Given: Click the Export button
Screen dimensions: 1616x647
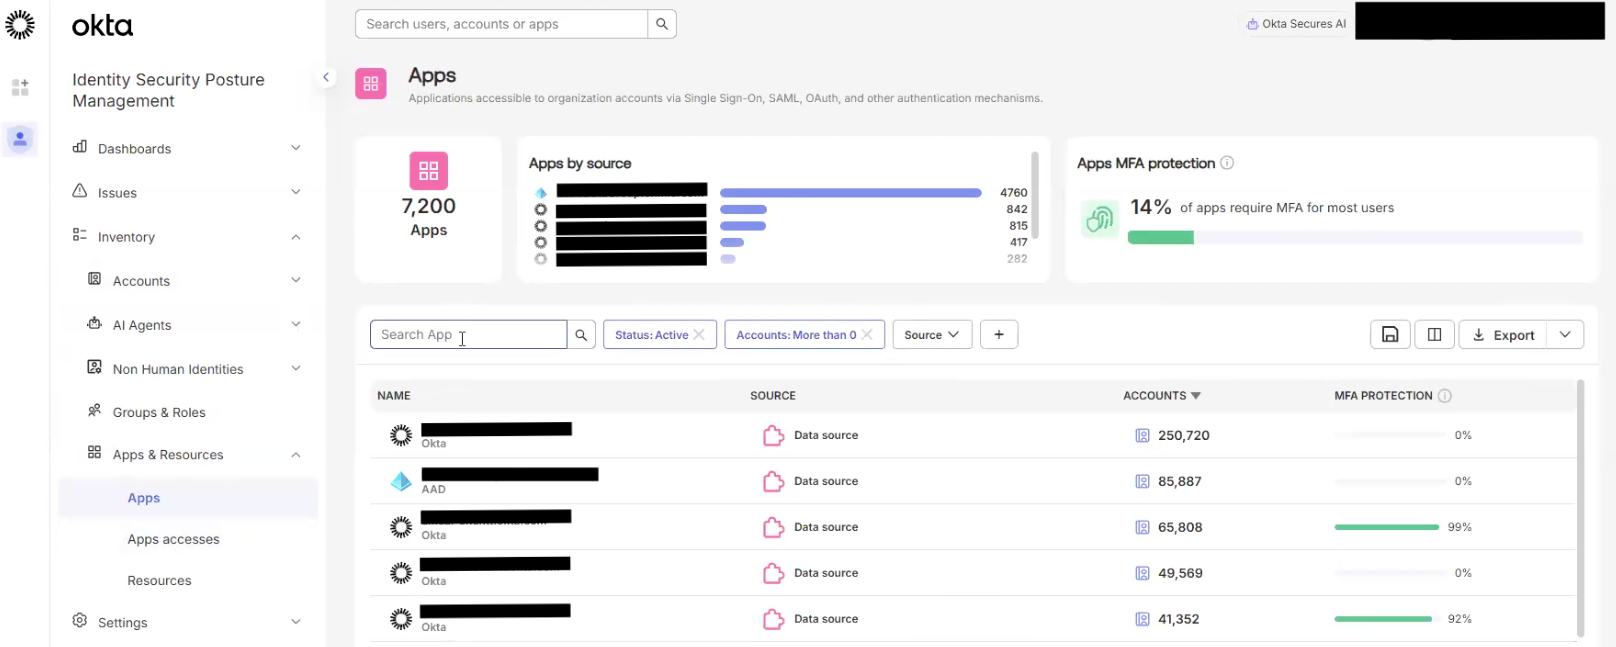Looking at the screenshot, I should click(1503, 335).
